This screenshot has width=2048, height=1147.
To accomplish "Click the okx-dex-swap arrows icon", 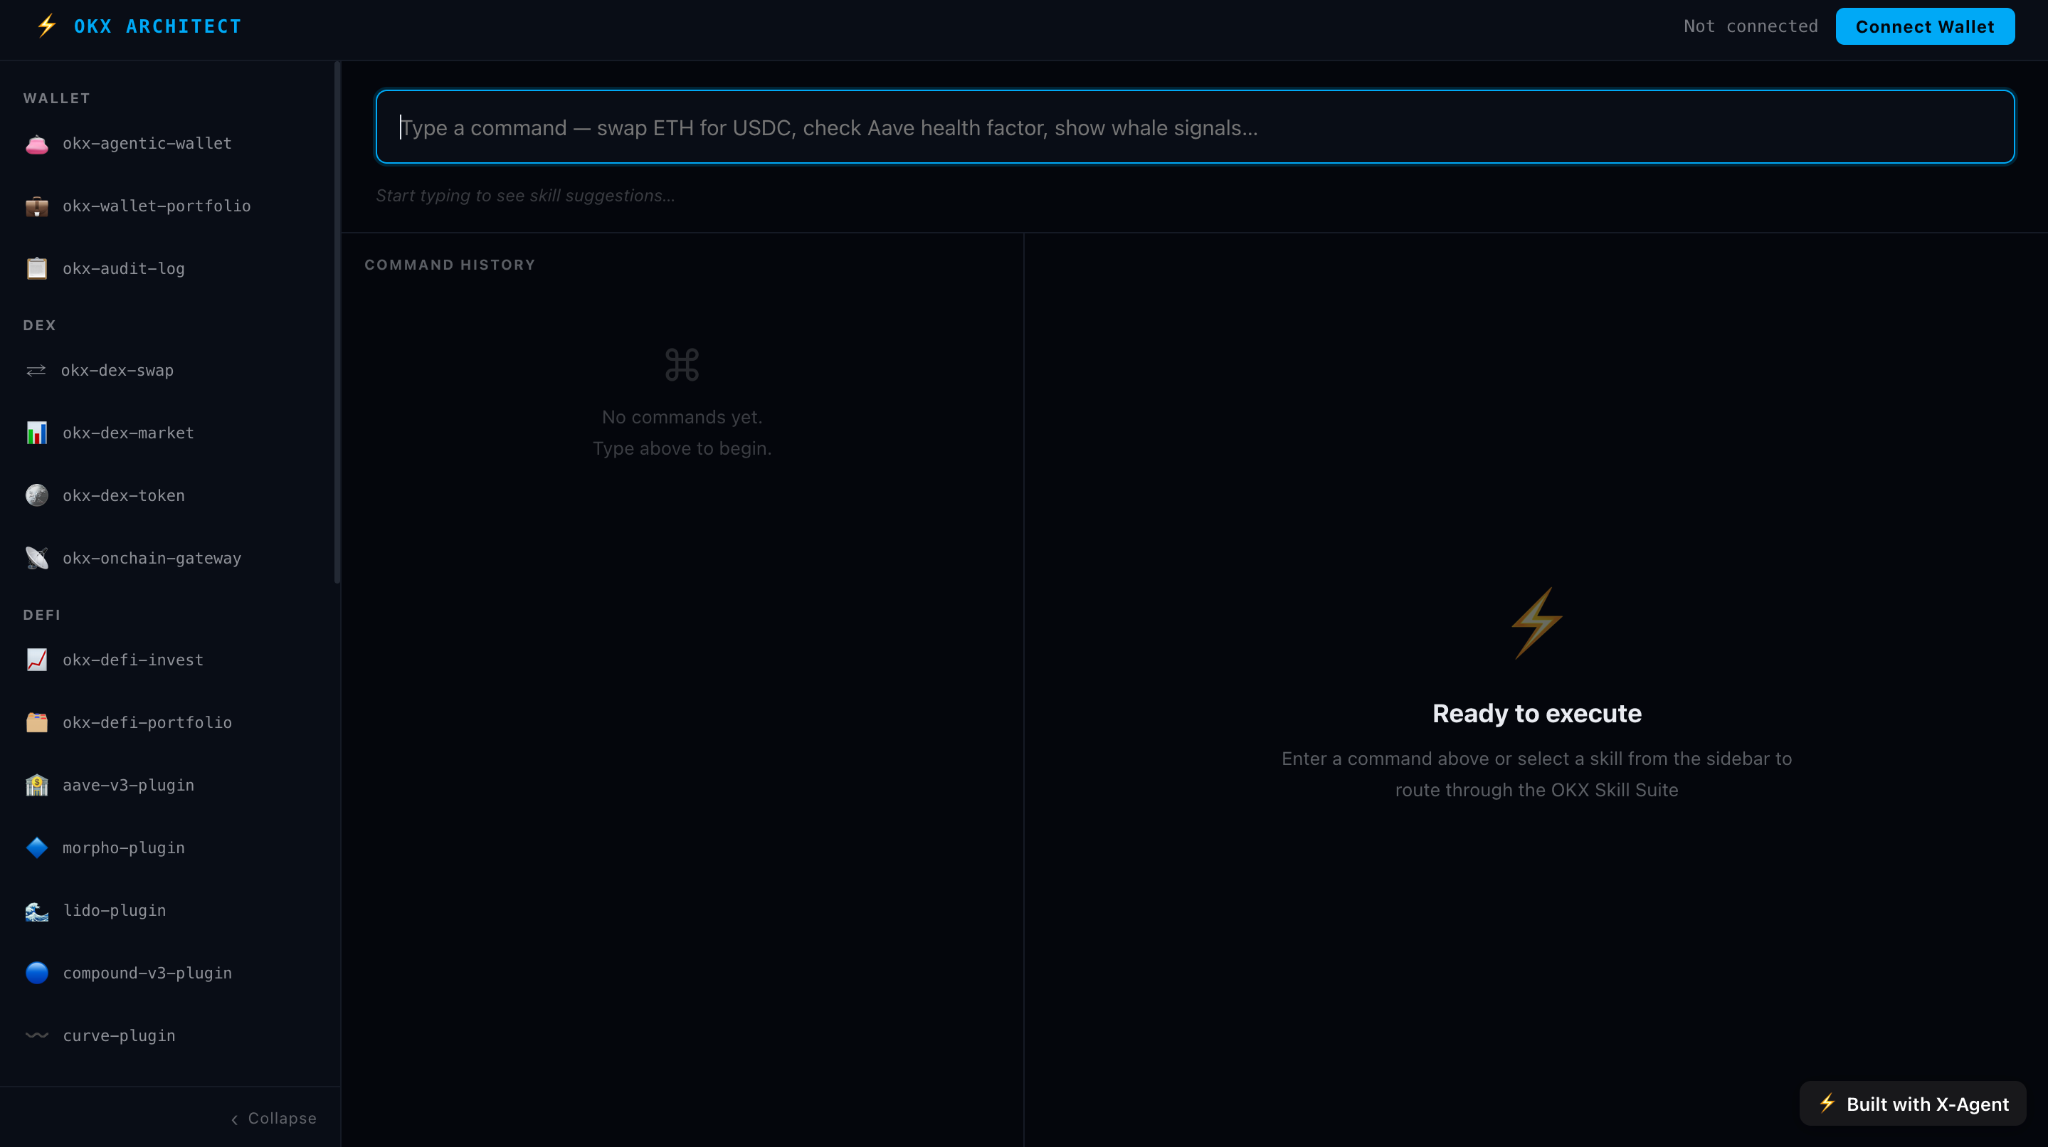I will (36, 371).
